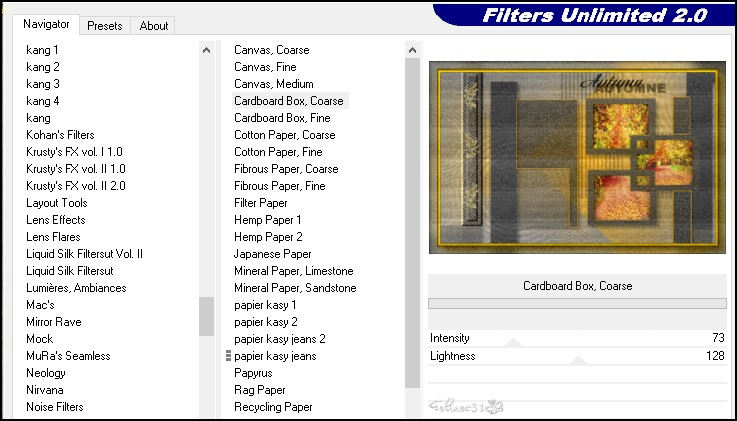Select 'papier kasy 1' effect

pyautogui.click(x=265, y=305)
